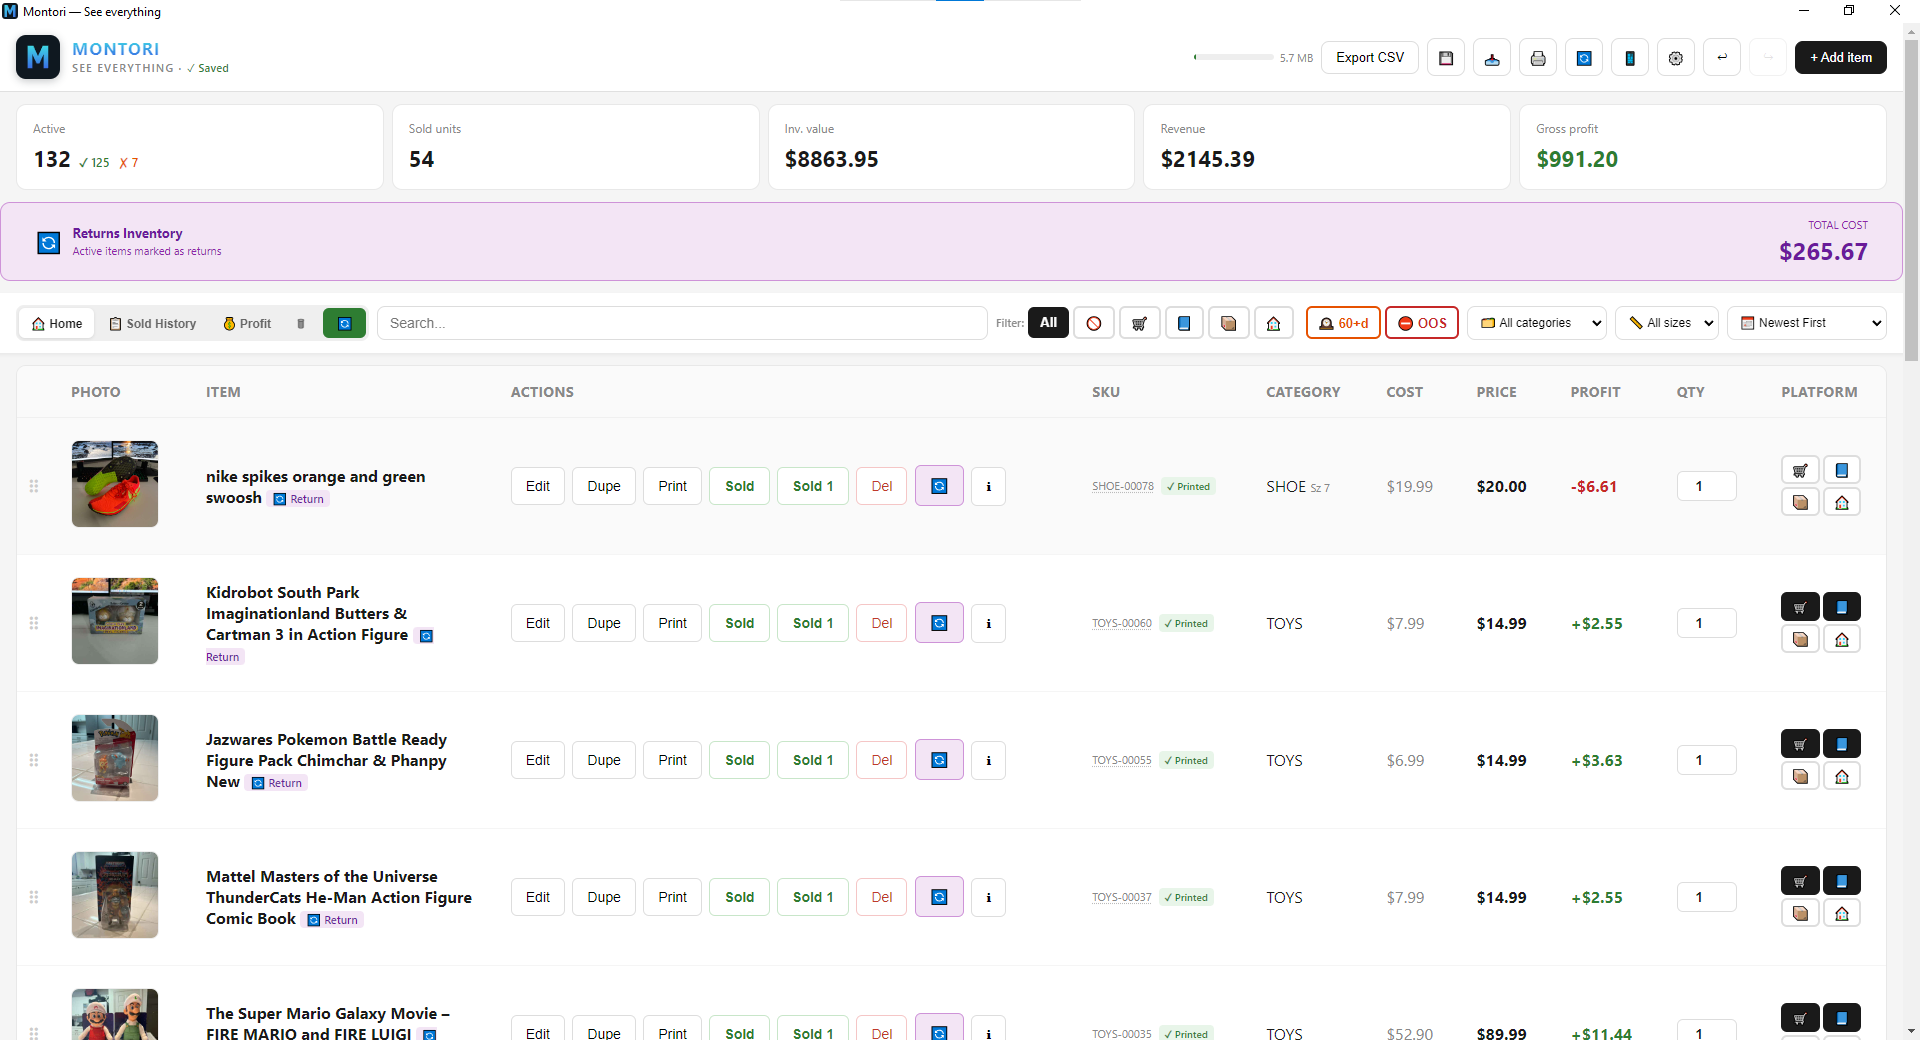Grab drag handle of nike spikes row
This screenshot has height=1040, width=1920.
point(34,486)
